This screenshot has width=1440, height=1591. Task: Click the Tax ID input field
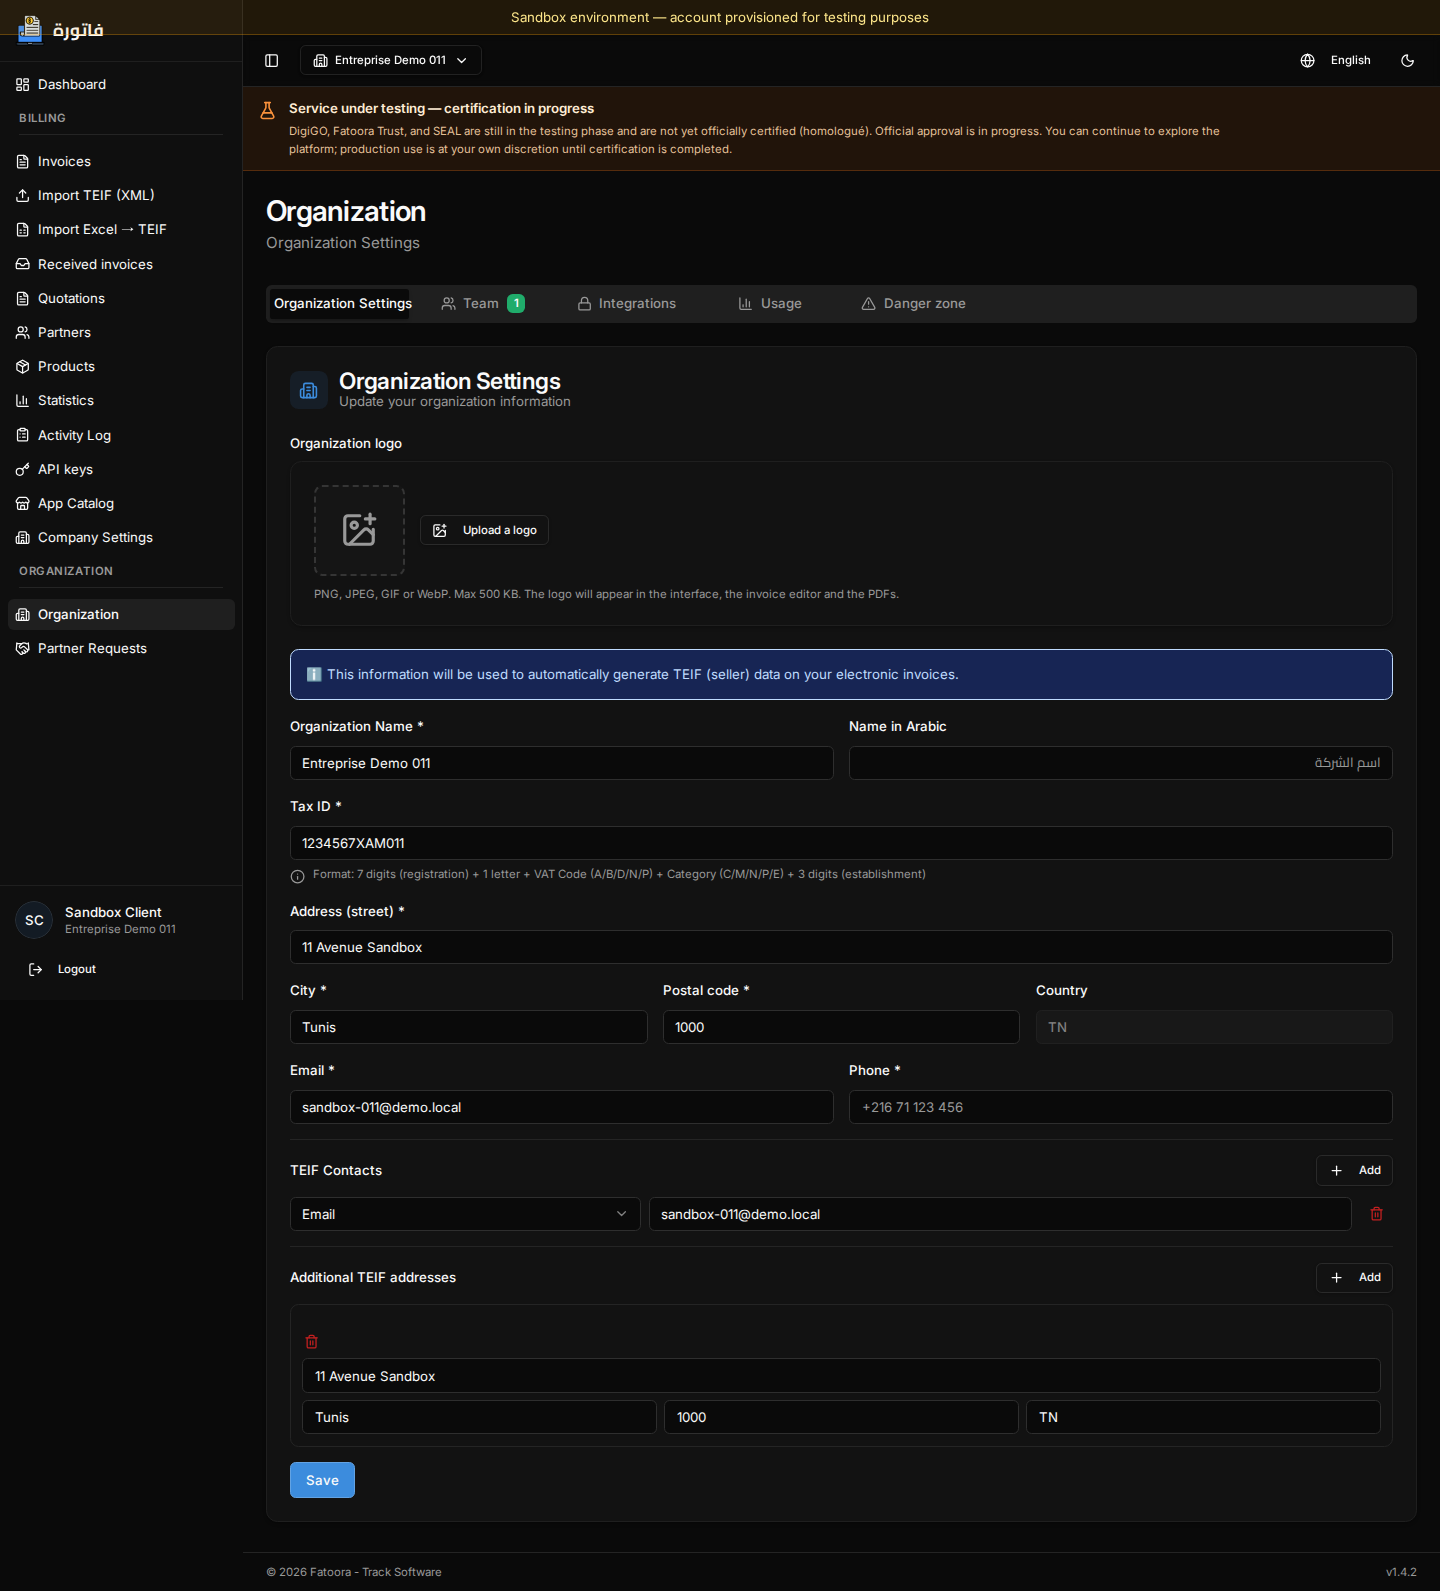point(841,843)
